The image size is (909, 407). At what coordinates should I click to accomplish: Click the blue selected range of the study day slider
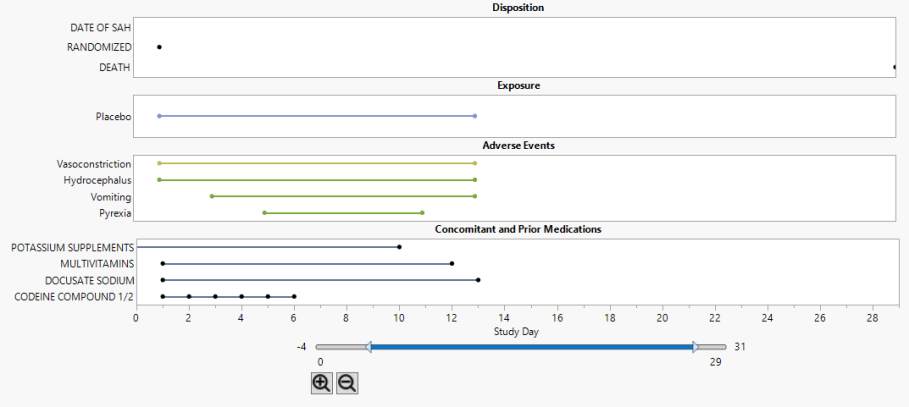(x=532, y=347)
